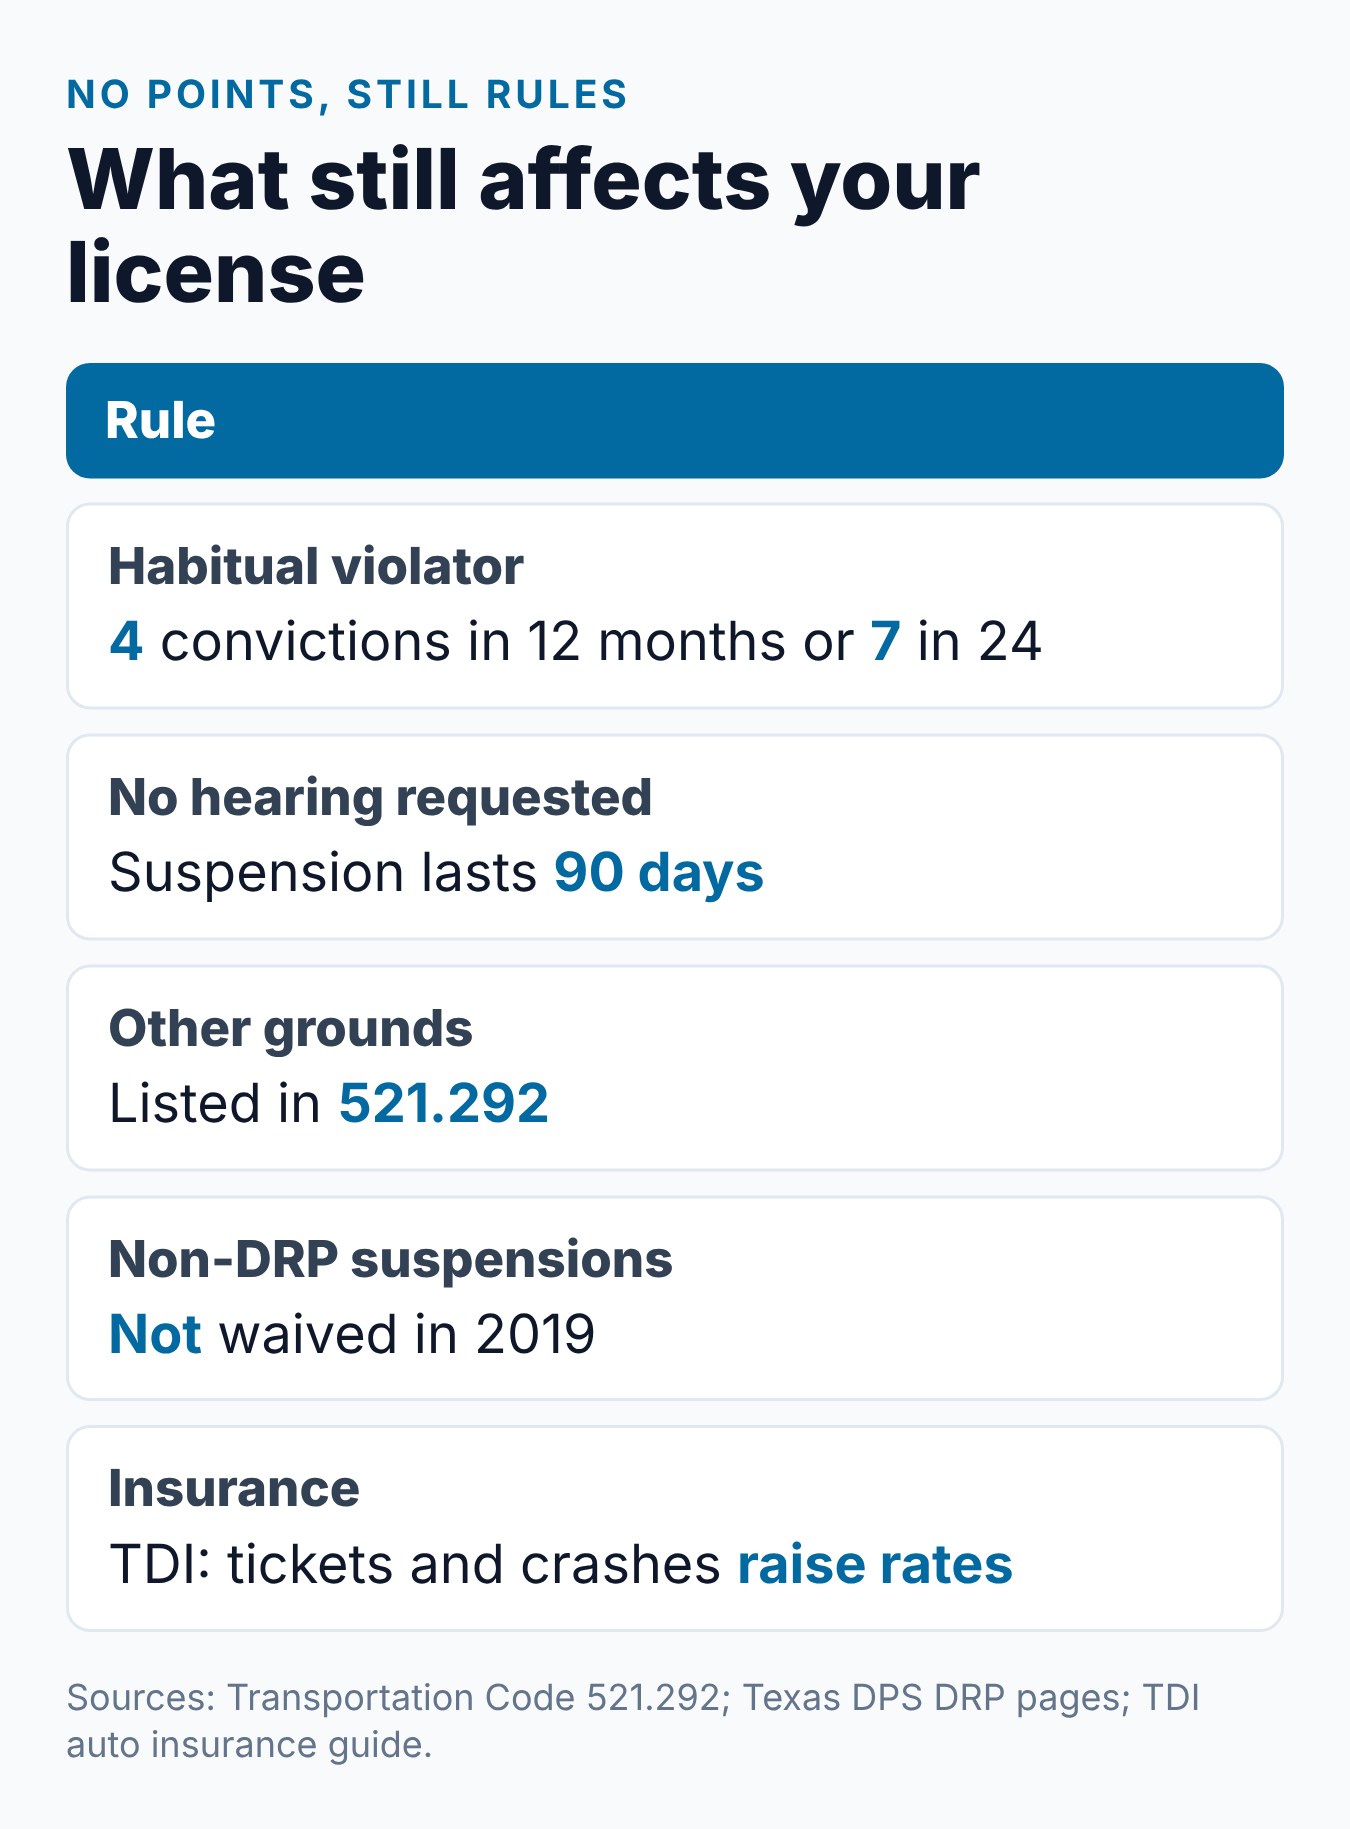
Task: Click the blue "Rule" header bar
Action: [675, 420]
